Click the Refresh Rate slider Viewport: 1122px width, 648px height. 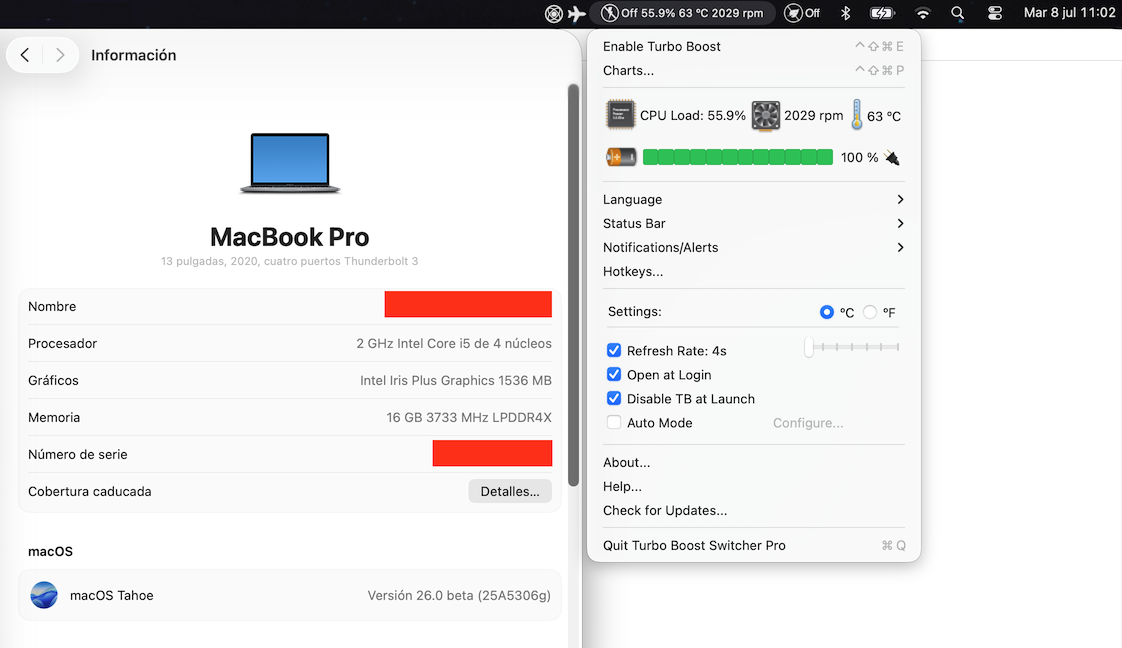(x=852, y=347)
